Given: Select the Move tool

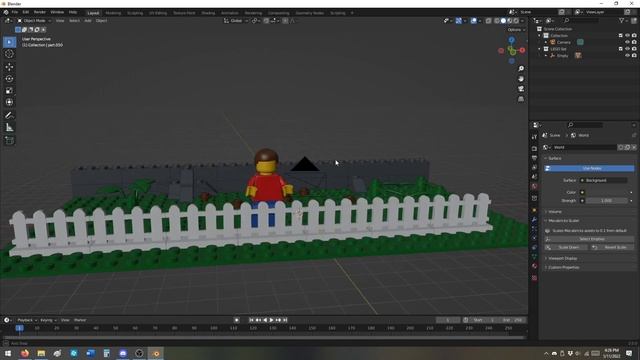Looking at the screenshot, I should tap(9, 67).
